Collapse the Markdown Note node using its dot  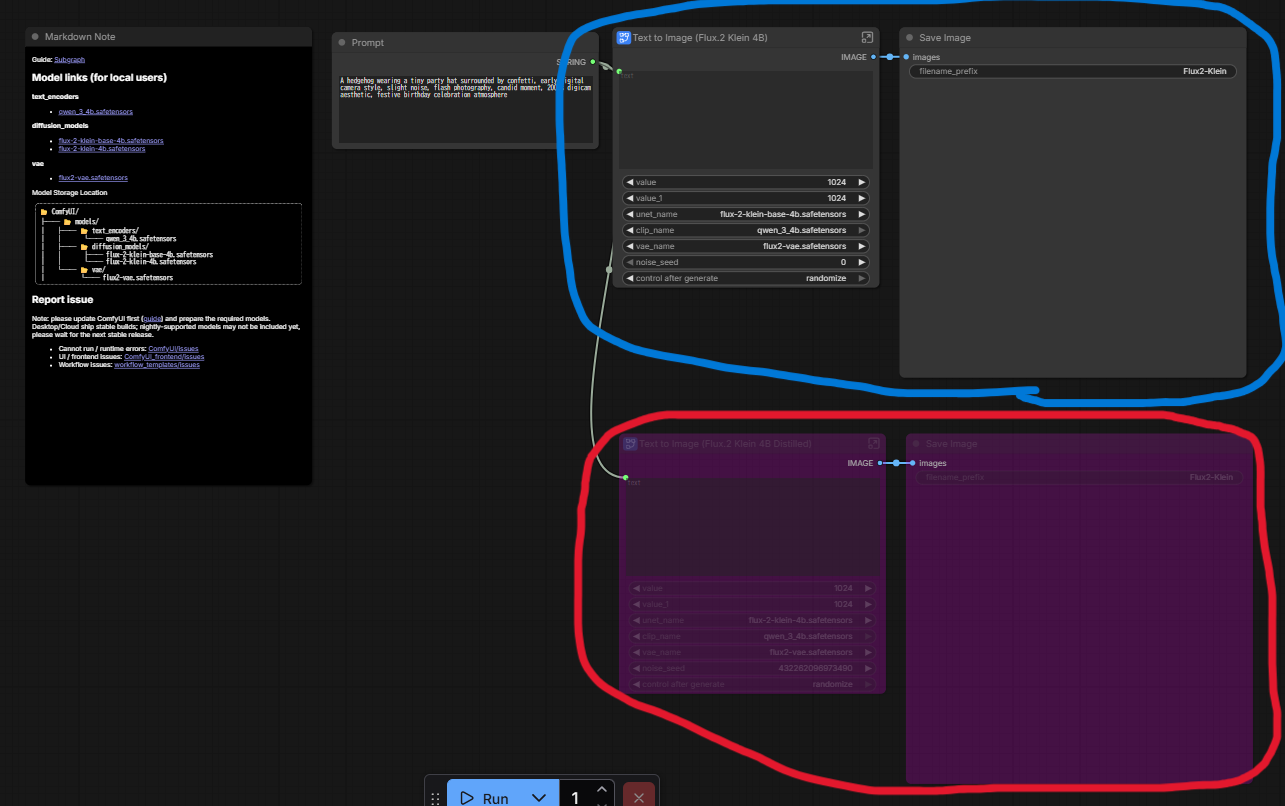coord(35,37)
